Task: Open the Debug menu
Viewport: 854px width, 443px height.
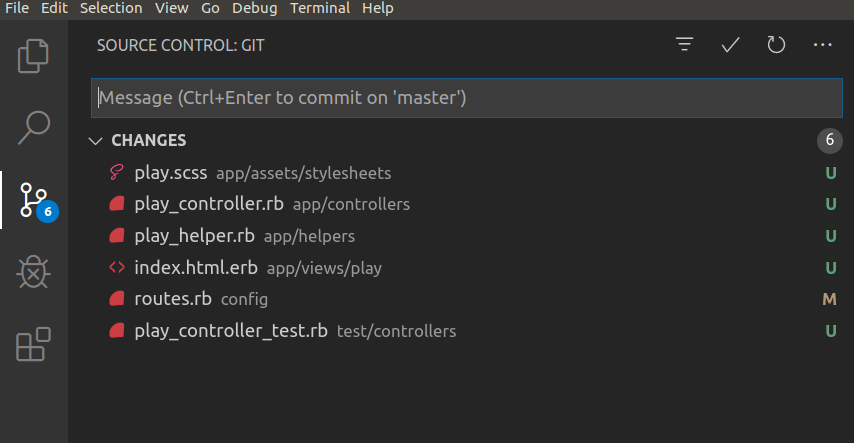Action: (254, 8)
